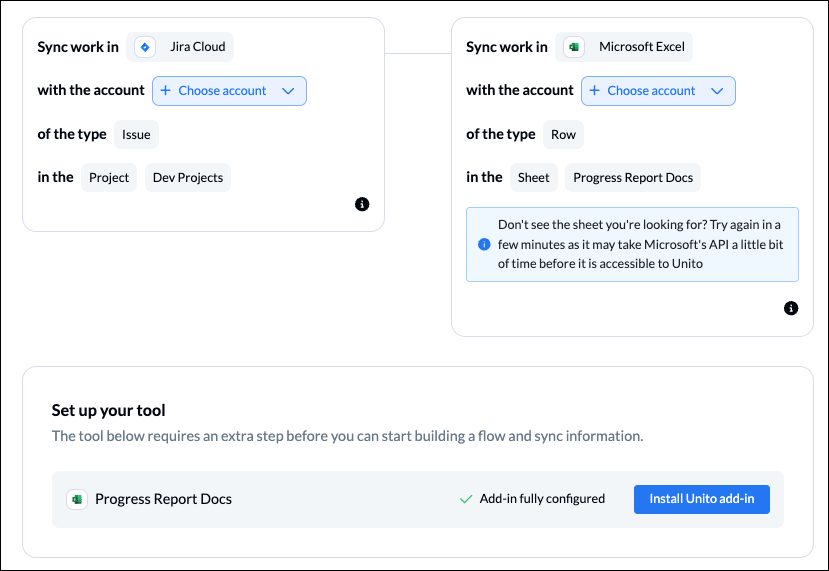Click plus icon in Jira Choose account
This screenshot has width=829, height=571.
click(x=165, y=90)
